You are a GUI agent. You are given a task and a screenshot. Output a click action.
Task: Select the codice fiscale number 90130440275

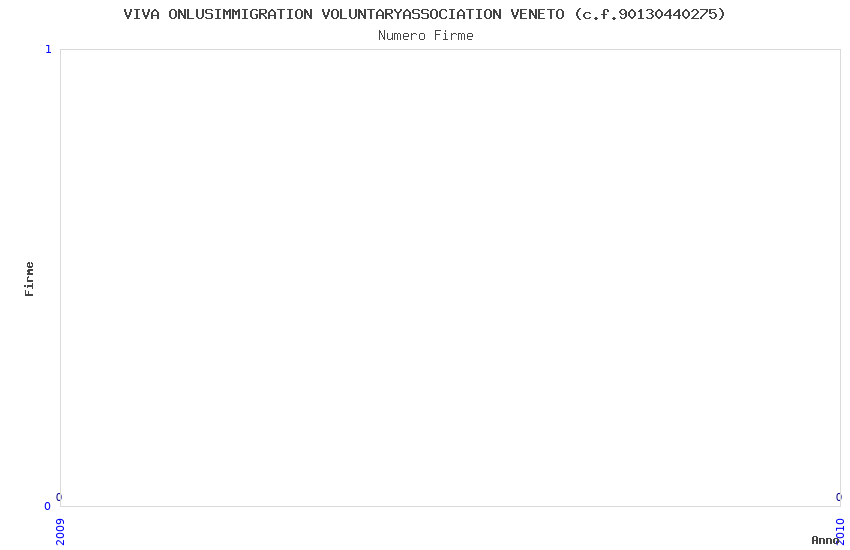(x=668, y=14)
